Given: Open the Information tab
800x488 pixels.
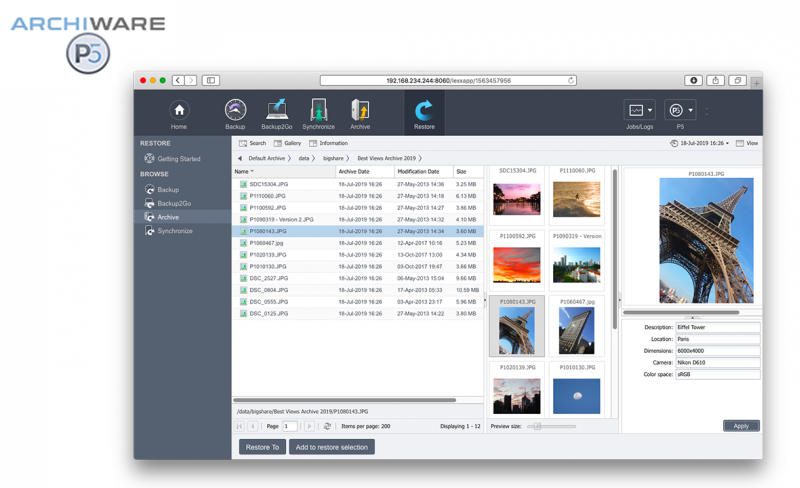Looking at the screenshot, I should point(328,143).
